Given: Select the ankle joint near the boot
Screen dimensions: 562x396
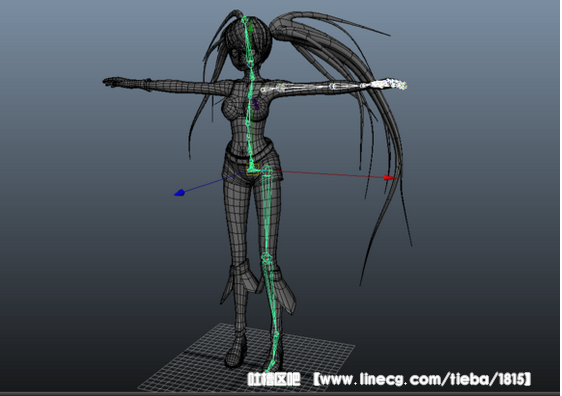Looking at the screenshot, I should (x=276, y=335).
